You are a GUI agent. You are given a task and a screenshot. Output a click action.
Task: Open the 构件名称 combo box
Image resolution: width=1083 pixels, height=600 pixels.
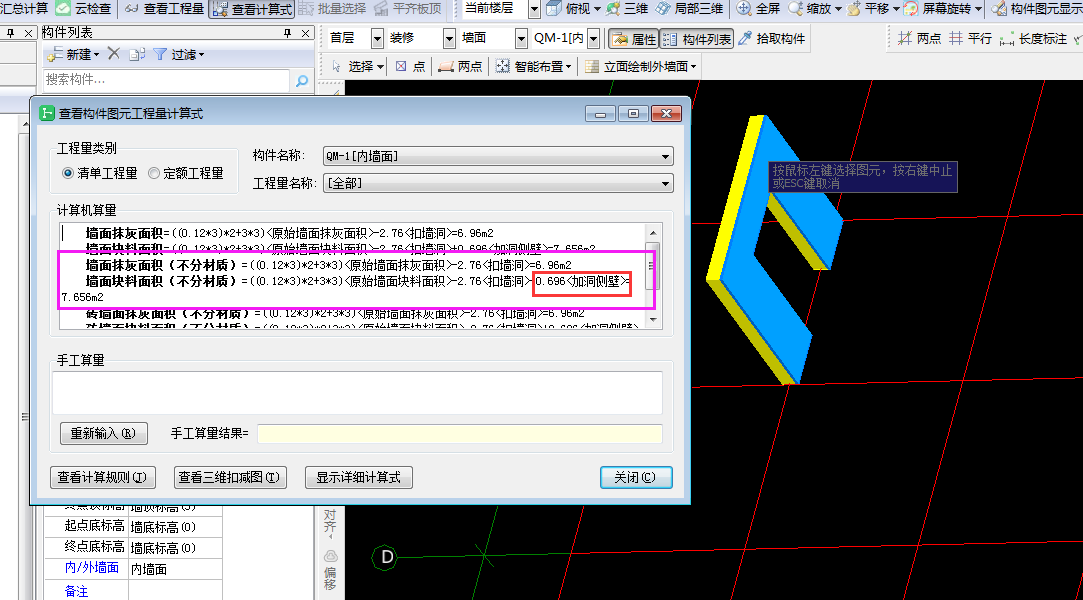point(498,157)
